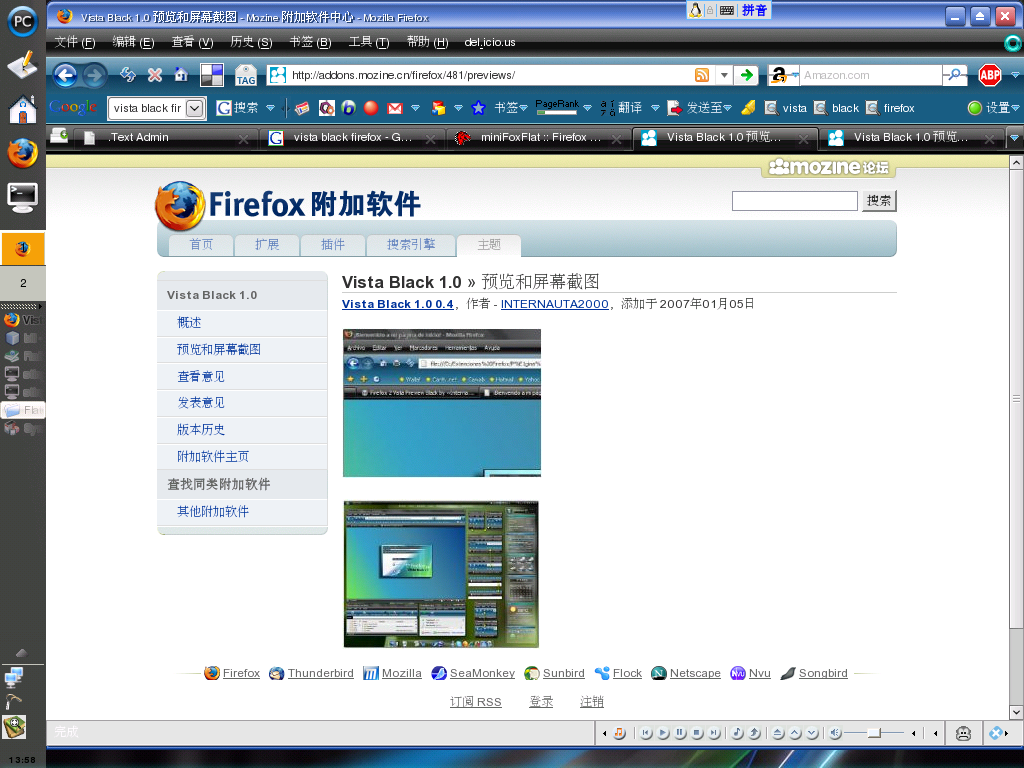This screenshot has height=768, width=1024.
Task: Click the Vista Black 1.0 0.4 link
Action: pos(398,304)
